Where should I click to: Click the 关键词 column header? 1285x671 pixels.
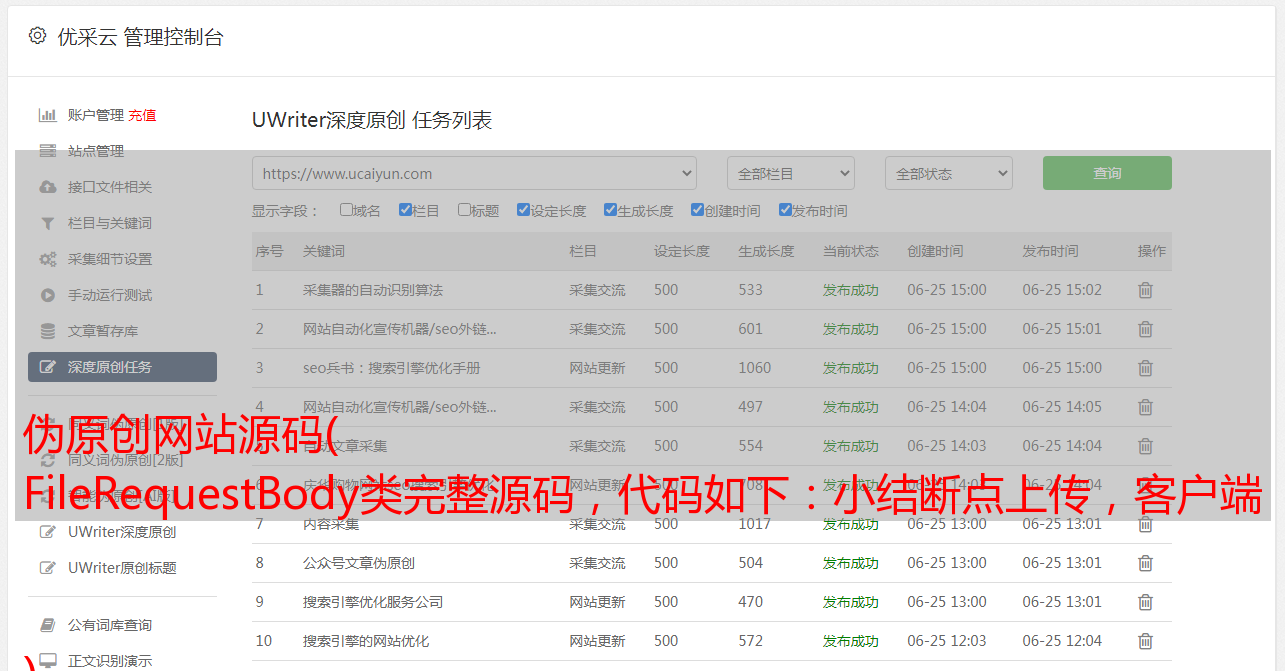click(324, 251)
